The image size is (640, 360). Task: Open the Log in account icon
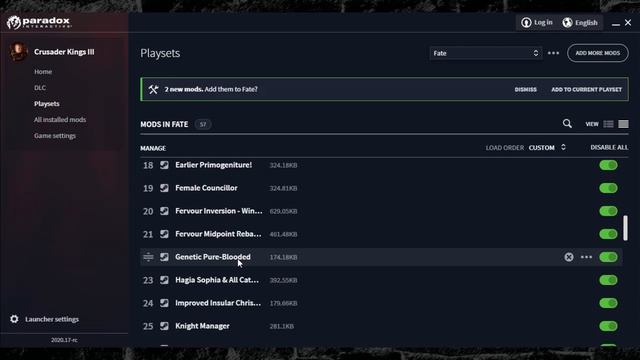(526, 22)
